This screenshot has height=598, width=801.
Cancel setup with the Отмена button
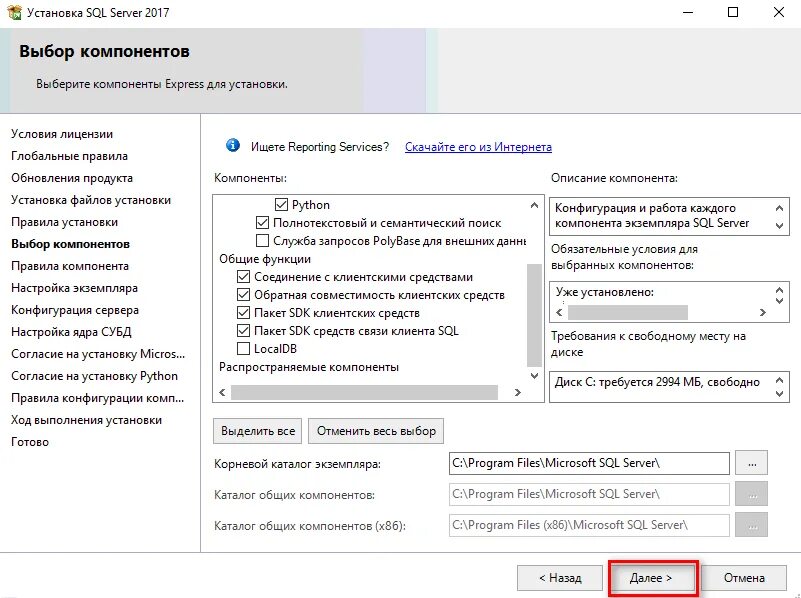click(x=744, y=578)
